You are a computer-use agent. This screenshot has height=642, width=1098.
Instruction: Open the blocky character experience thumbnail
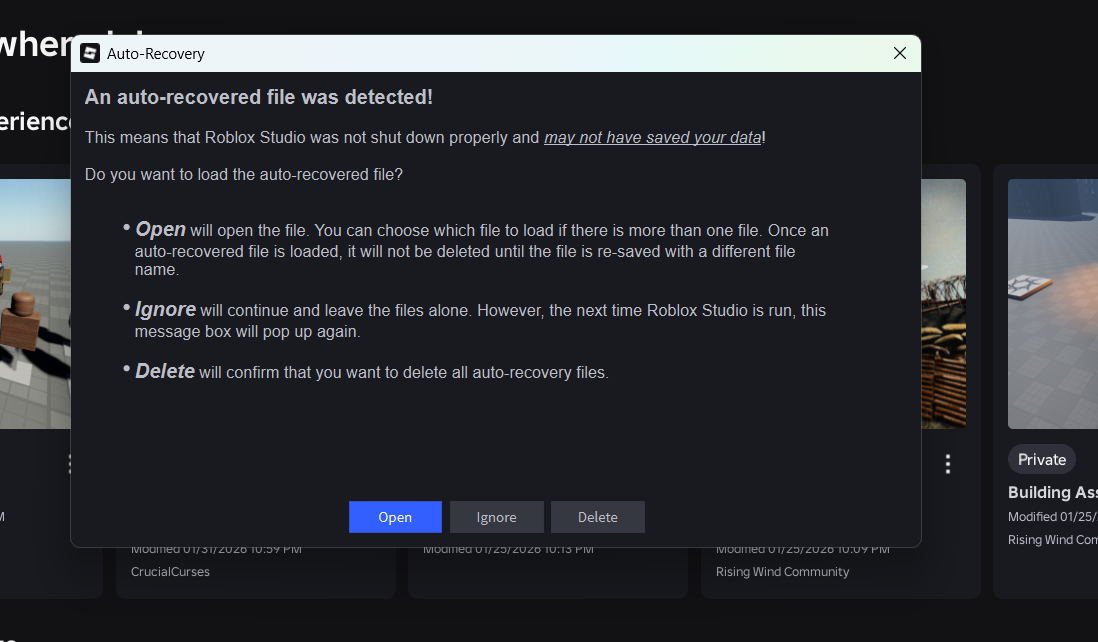[x=35, y=303]
